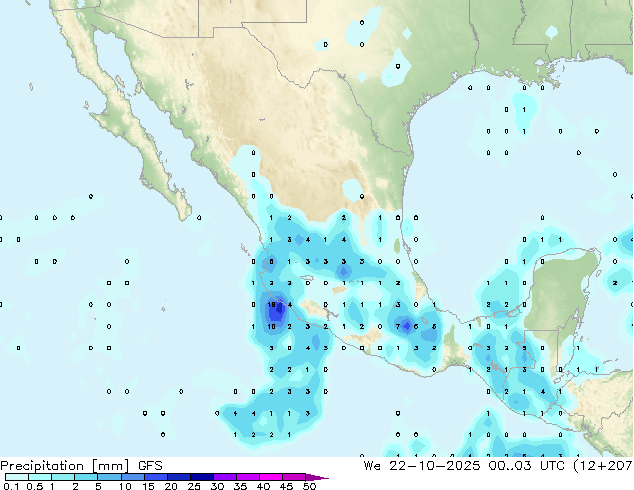
Task: Click the southern tip of Baja California
Action: pyautogui.click(x=184, y=214)
